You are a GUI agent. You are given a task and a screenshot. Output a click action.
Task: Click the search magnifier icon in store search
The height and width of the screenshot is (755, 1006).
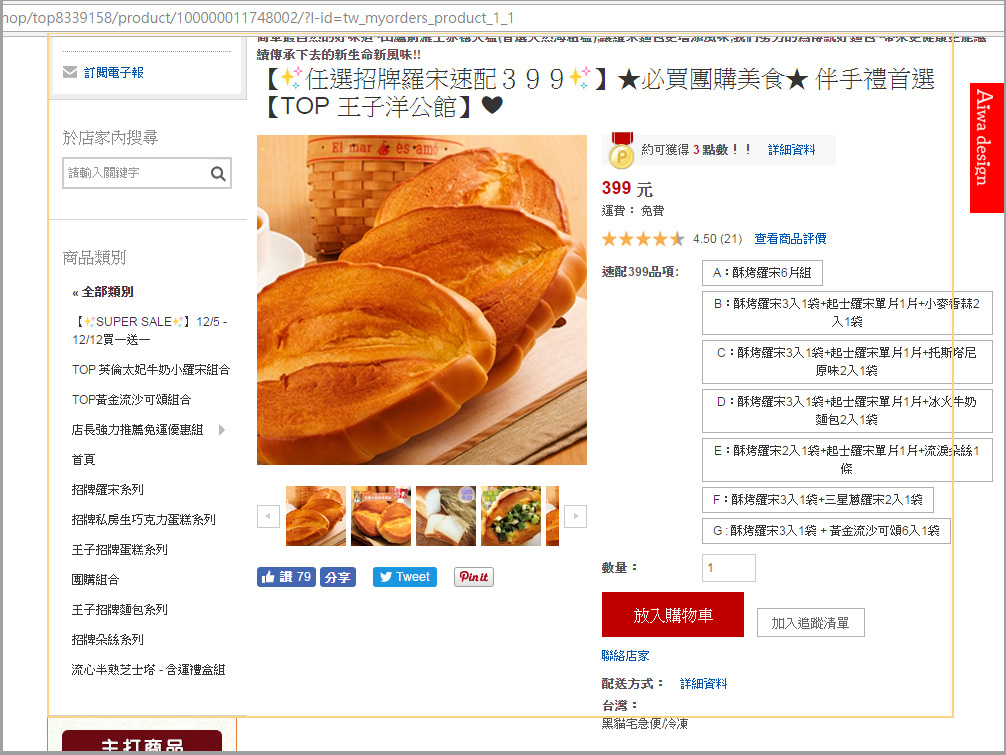[218, 173]
